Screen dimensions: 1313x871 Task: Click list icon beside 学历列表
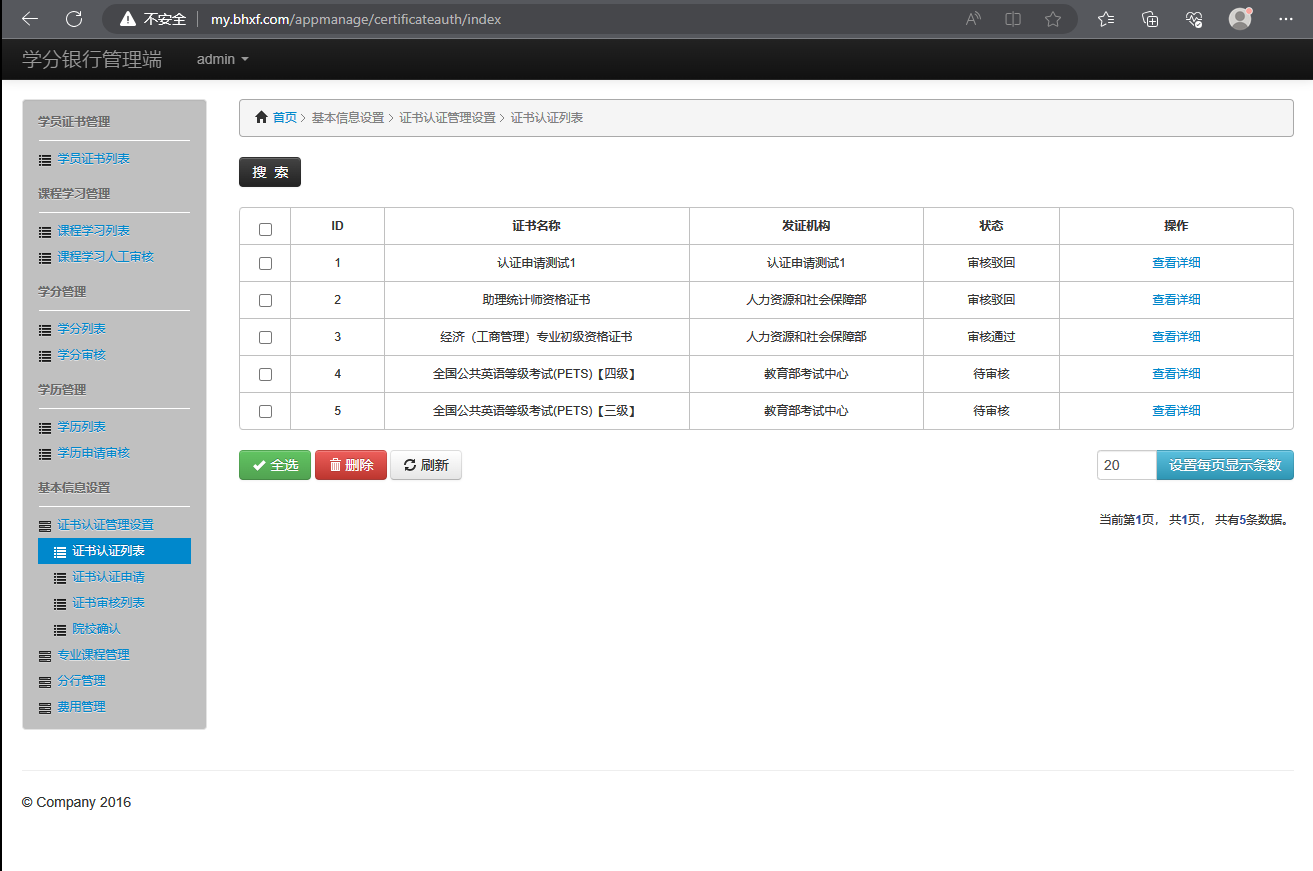pos(45,428)
